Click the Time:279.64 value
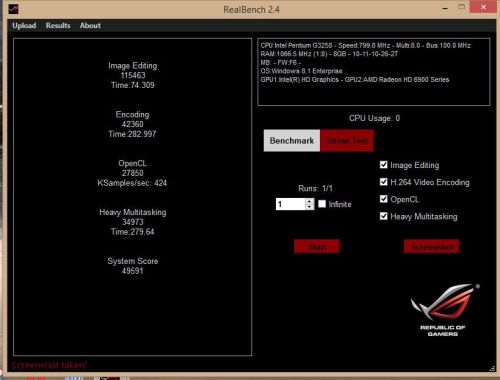Viewport: 500px width, 380px height. (x=133, y=232)
